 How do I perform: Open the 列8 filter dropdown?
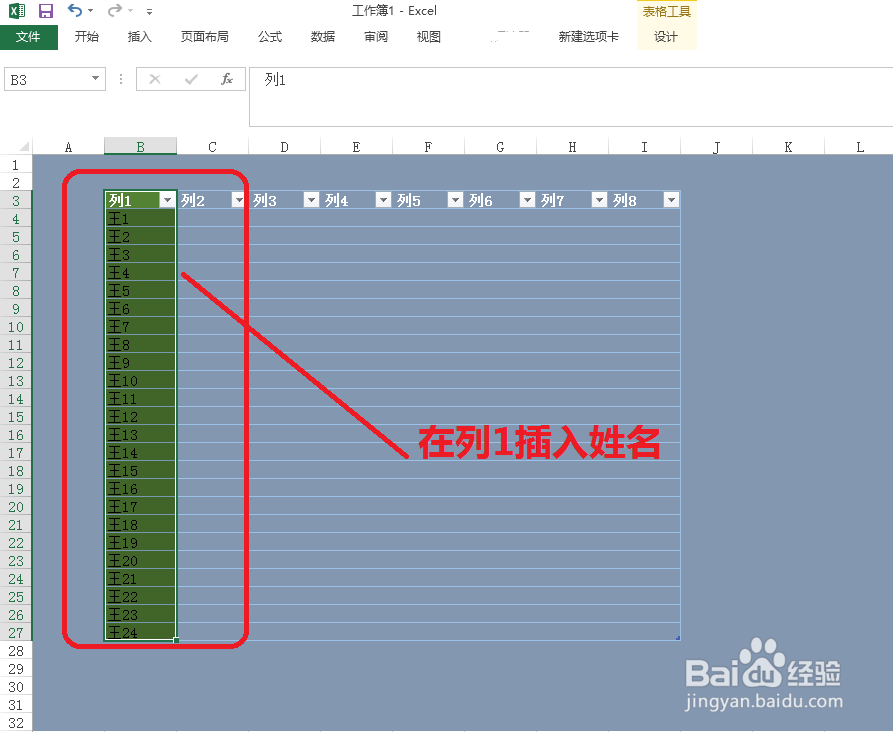(x=671, y=200)
